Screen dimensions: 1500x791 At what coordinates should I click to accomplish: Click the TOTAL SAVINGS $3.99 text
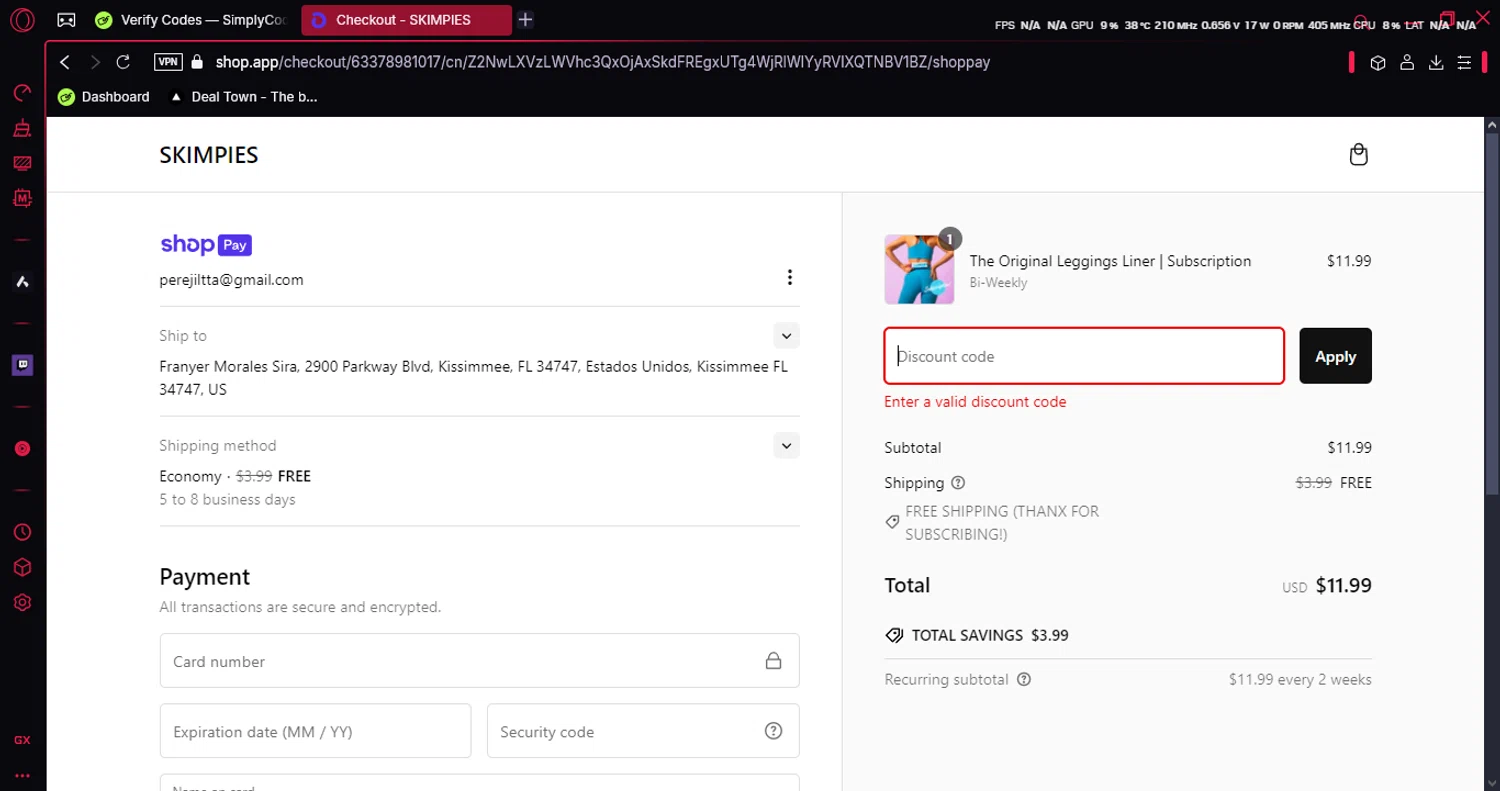pyautogui.click(x=990, y=635)
